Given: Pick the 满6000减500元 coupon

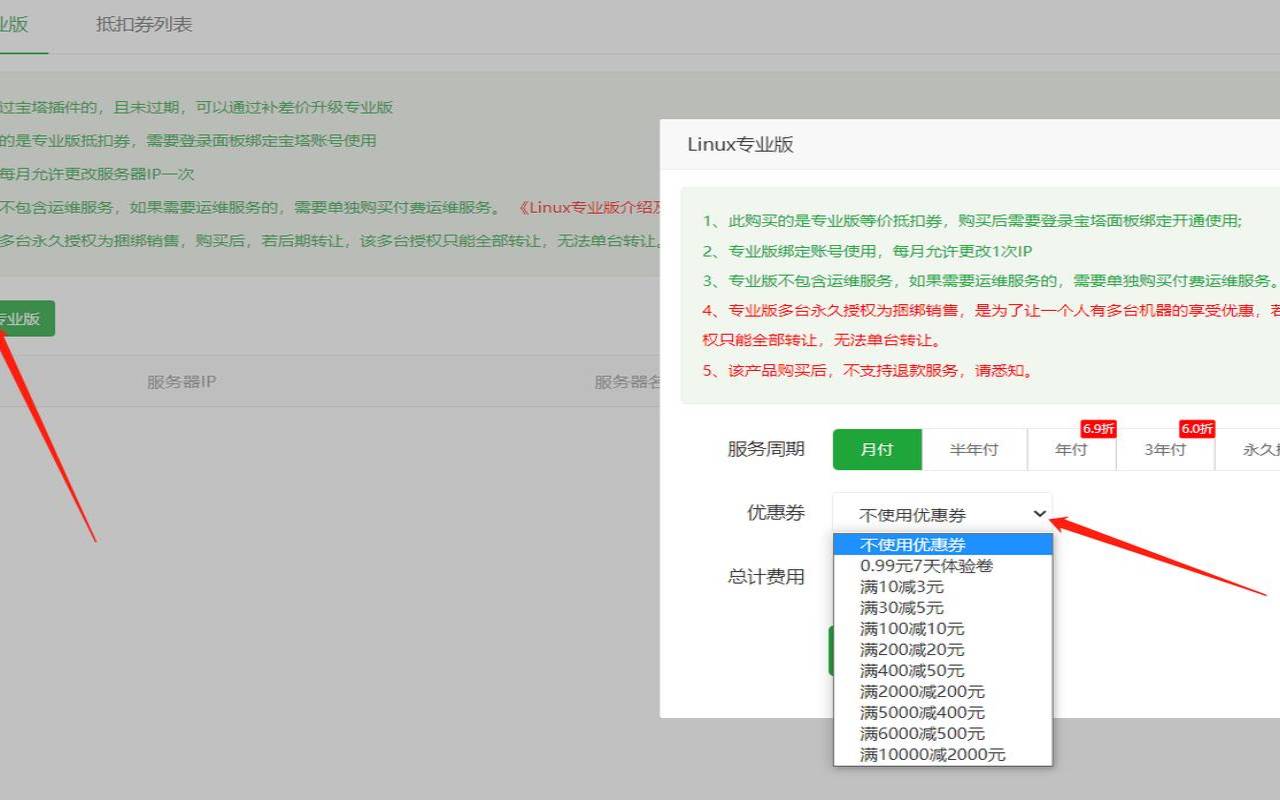Looking at the screenshot, I should (x=943, y=733).
